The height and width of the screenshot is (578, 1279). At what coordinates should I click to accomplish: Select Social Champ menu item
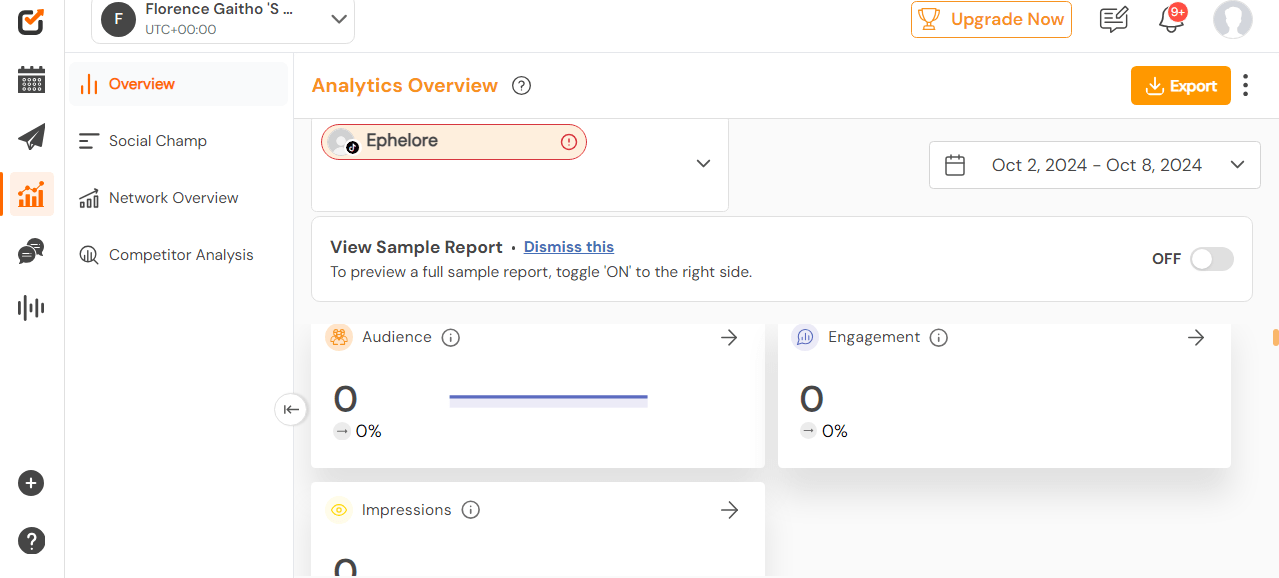pos(179,141)
